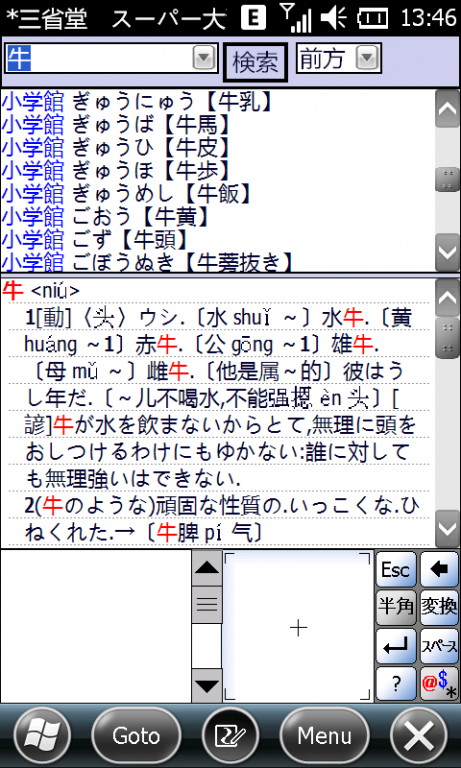Tap the speaker volume status icon
Image resolution: width=461 pixels, height=768 pixels.
click(334, 18)
